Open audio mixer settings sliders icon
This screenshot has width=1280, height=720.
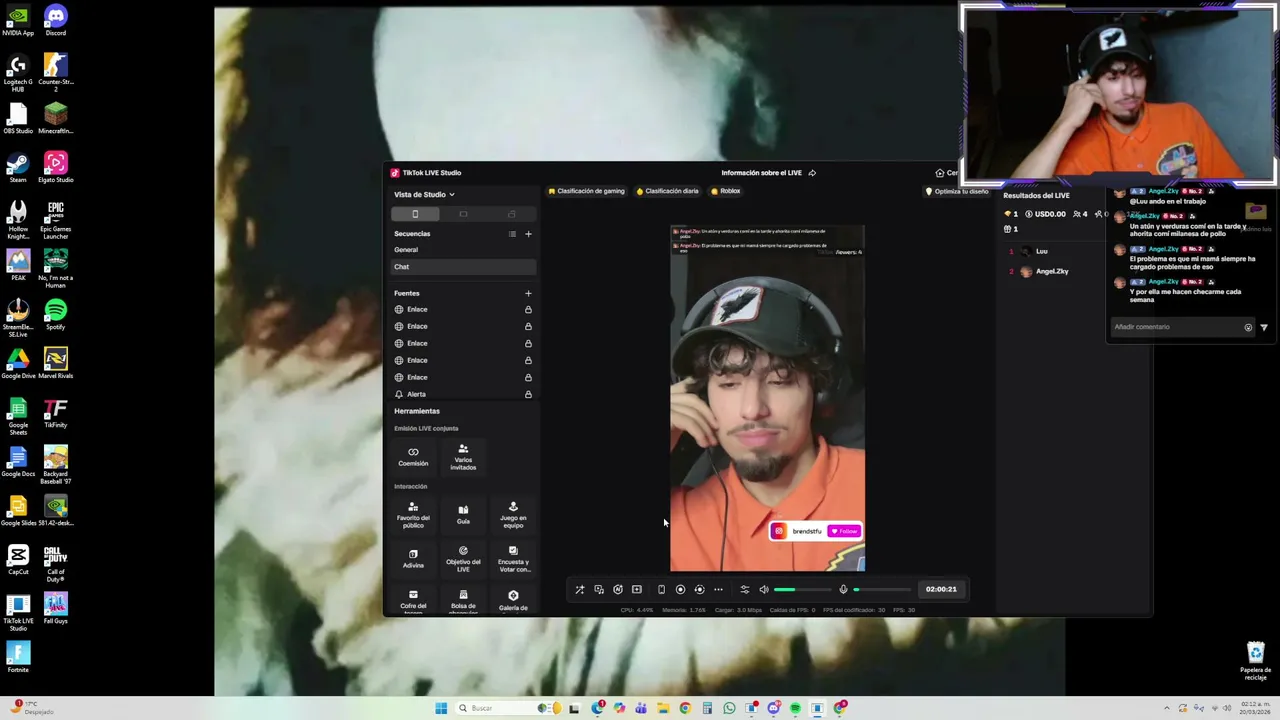[x=744, y=589]
